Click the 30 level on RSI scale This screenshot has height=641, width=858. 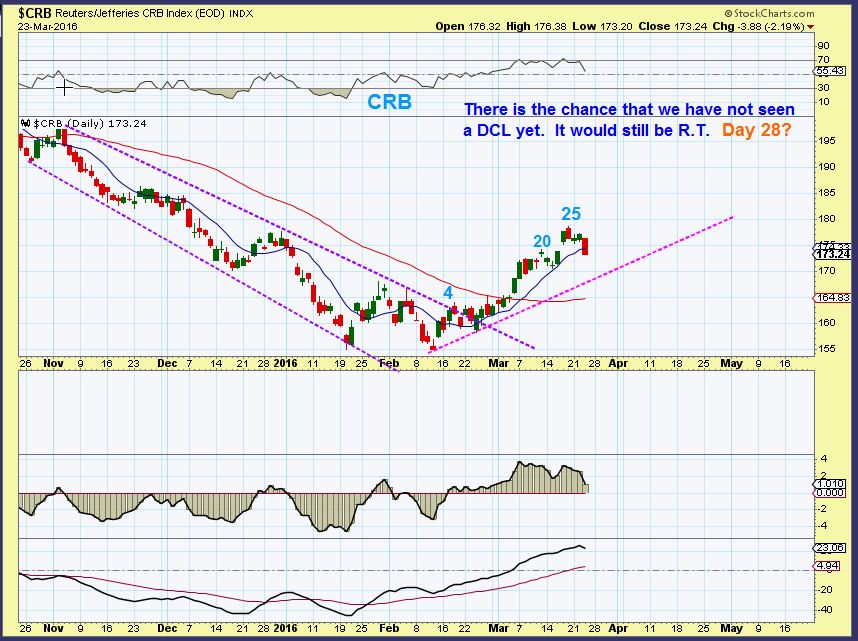tap(824, 88)
